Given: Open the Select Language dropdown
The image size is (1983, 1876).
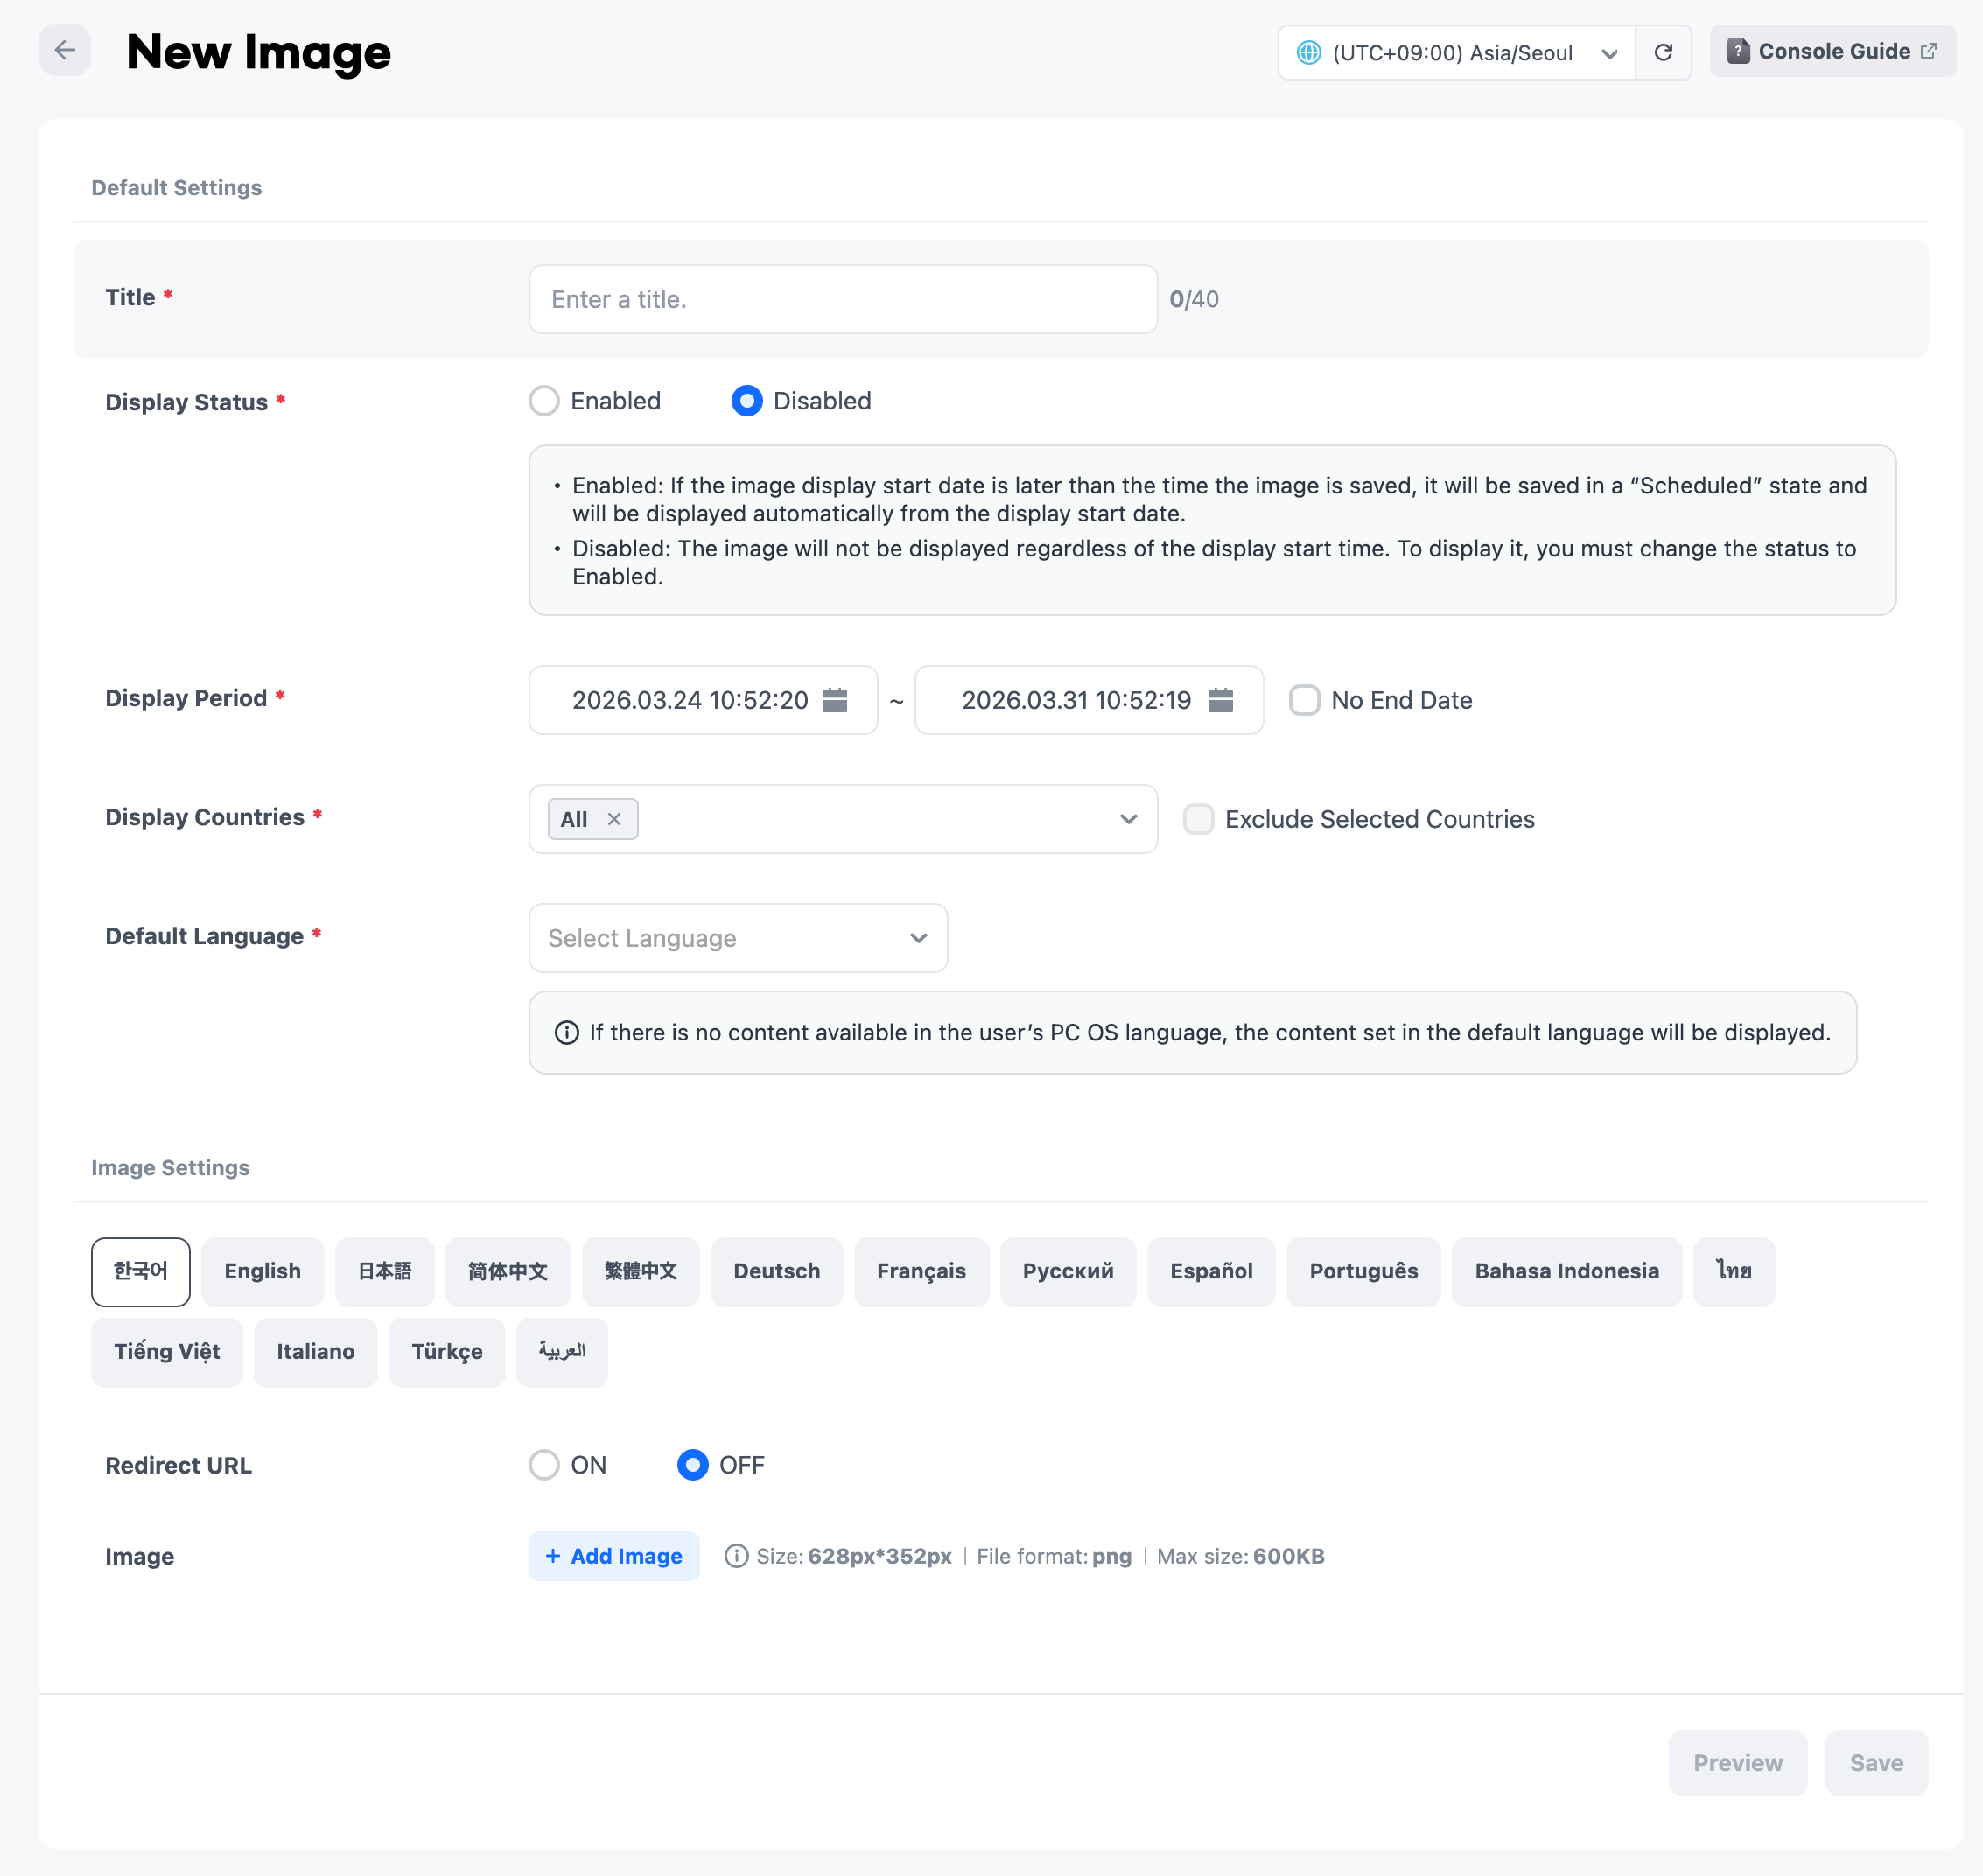Looking at the screenshot, I should [738, 938].
